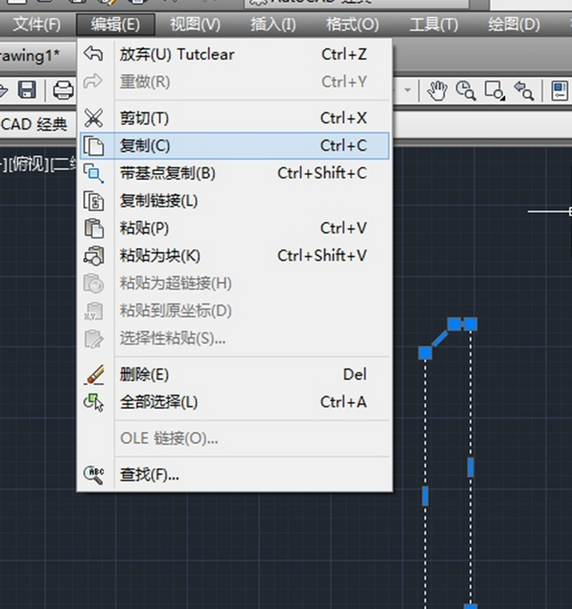Click the scissors Cut icon
This screenshot has width=572, height=609.
pos(94,118)
